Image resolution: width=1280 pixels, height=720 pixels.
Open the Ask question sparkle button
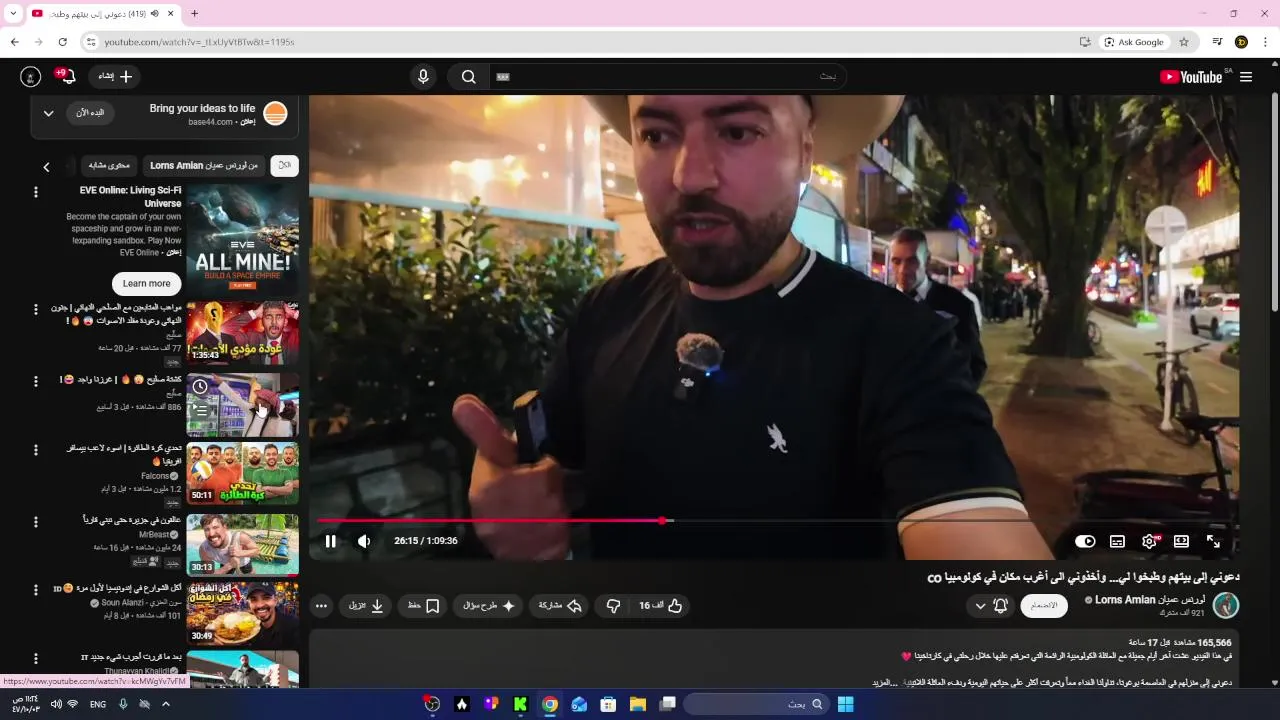click(488, 606)
